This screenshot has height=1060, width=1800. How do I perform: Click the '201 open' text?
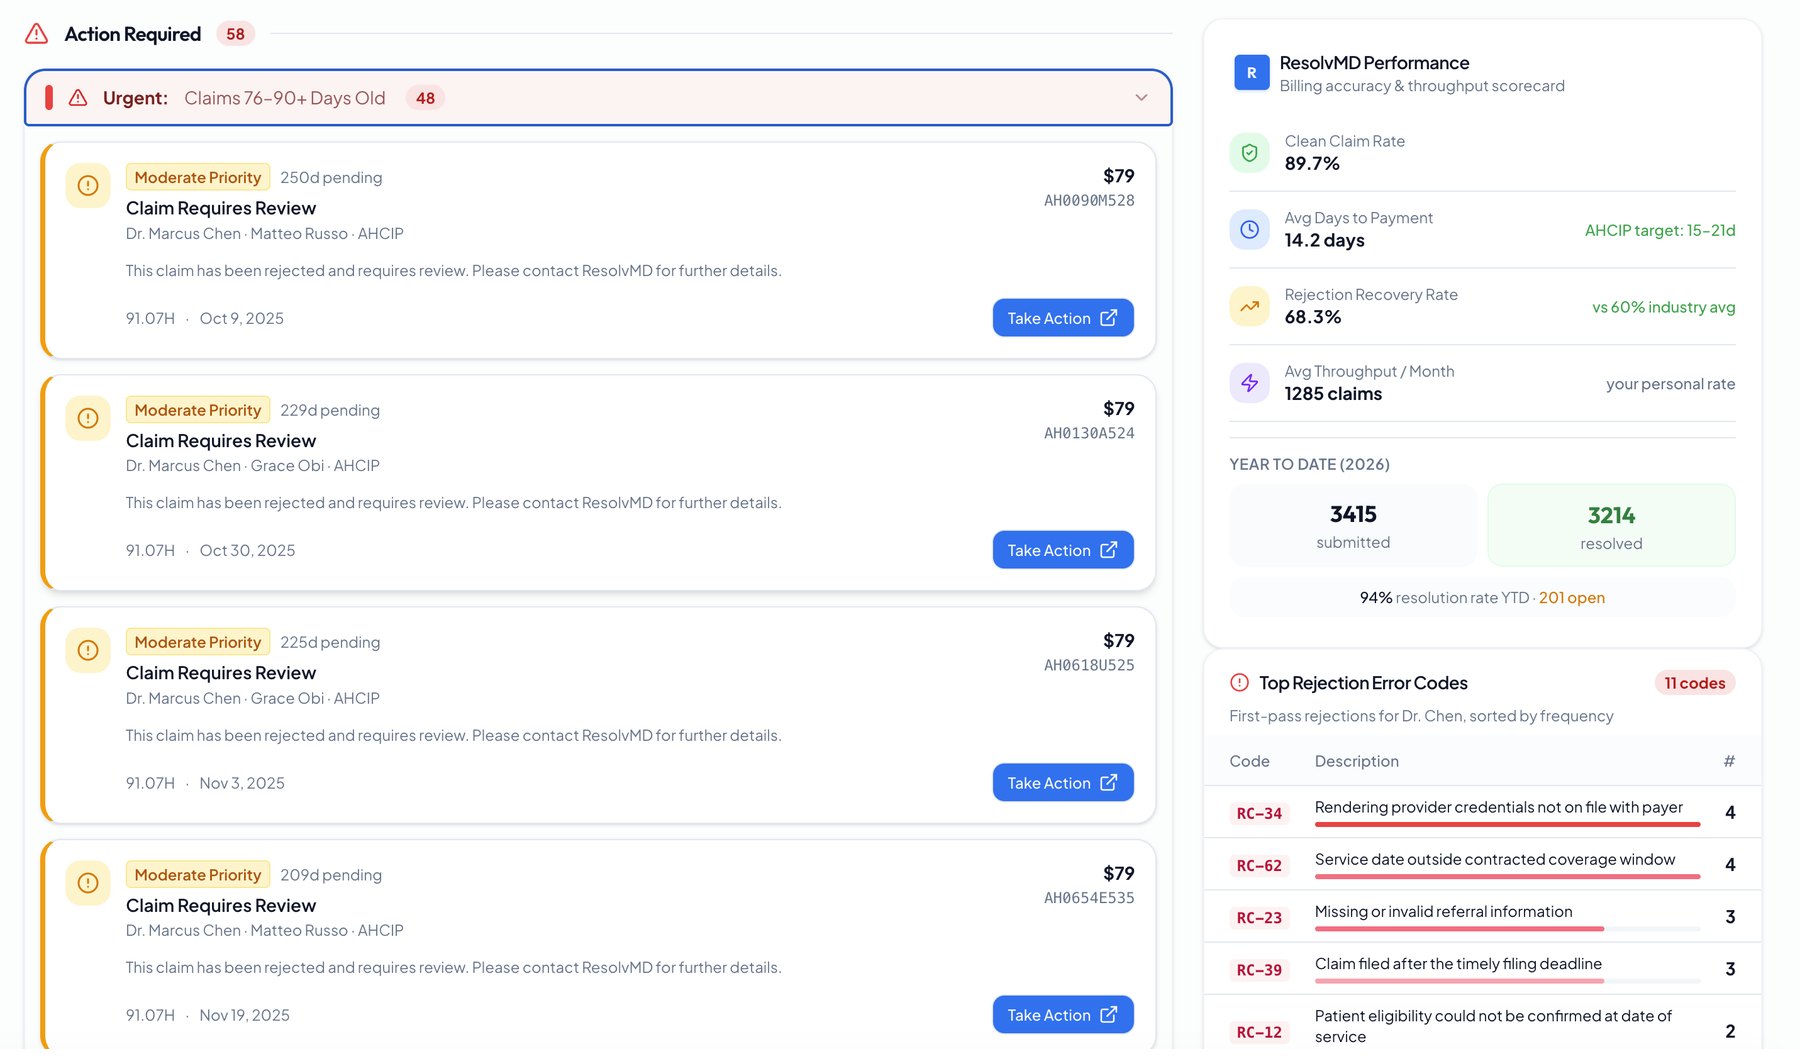point(1572,598)
